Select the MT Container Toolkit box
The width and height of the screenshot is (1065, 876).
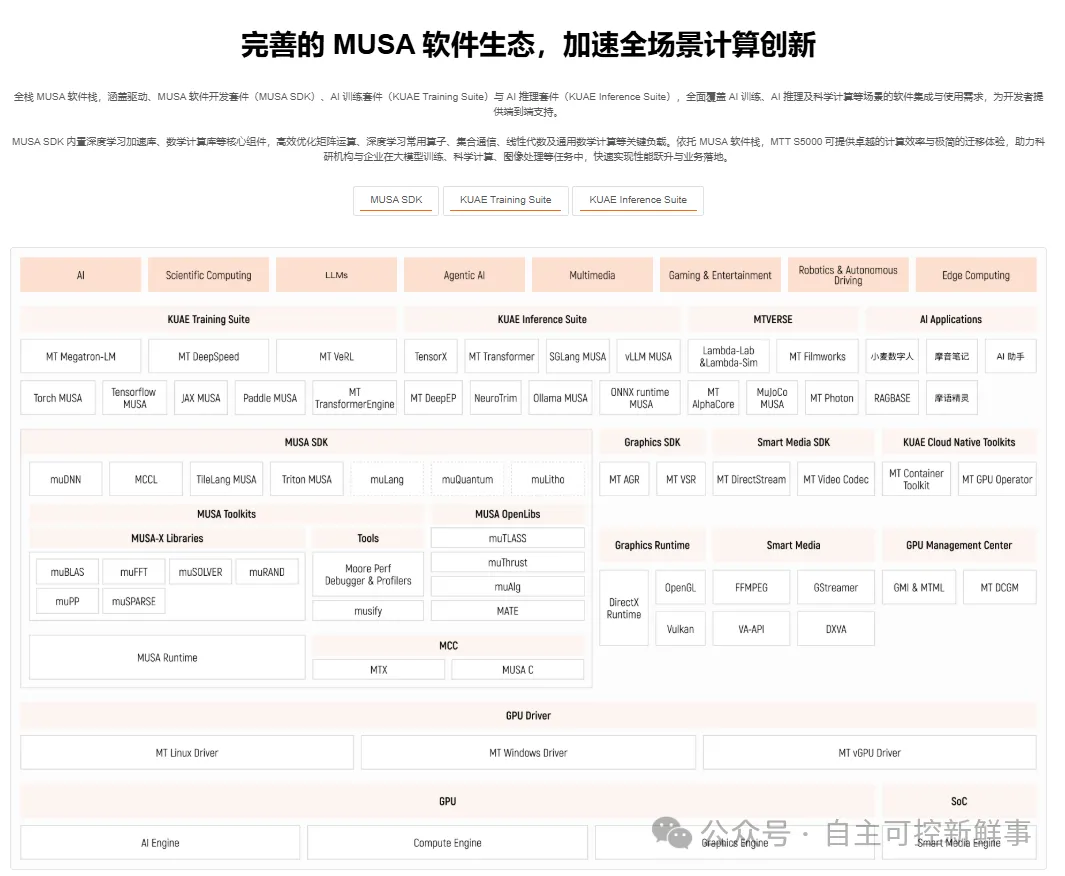pos(916,479)
